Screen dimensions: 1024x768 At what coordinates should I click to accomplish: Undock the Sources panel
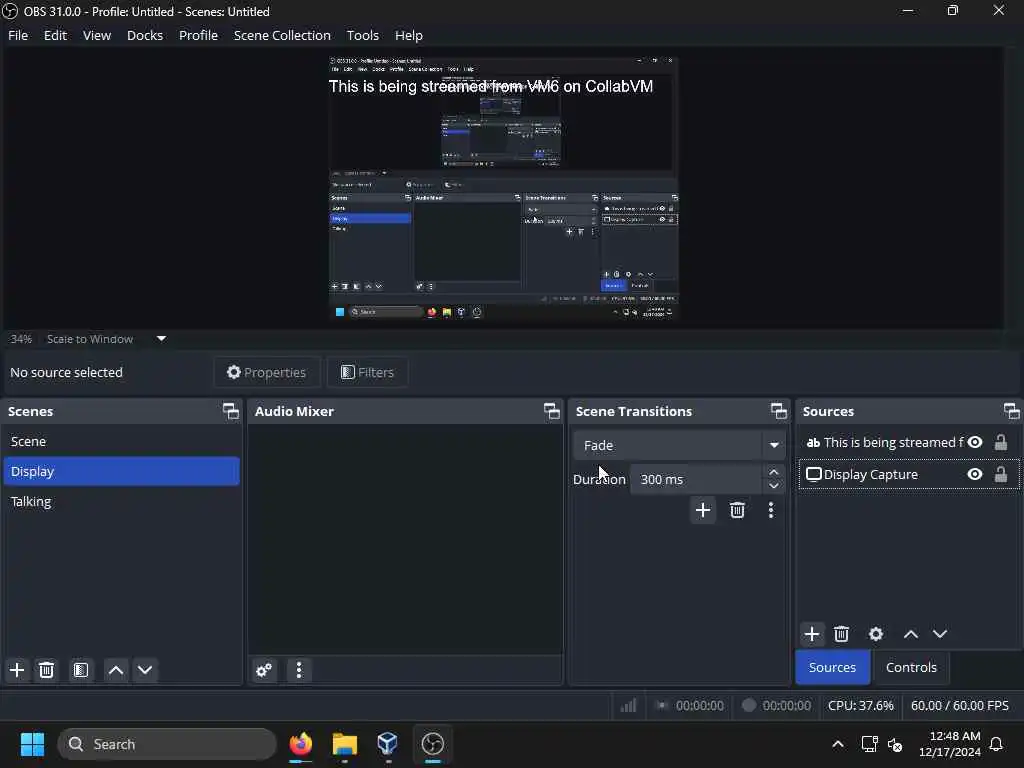coord(1012,411)
